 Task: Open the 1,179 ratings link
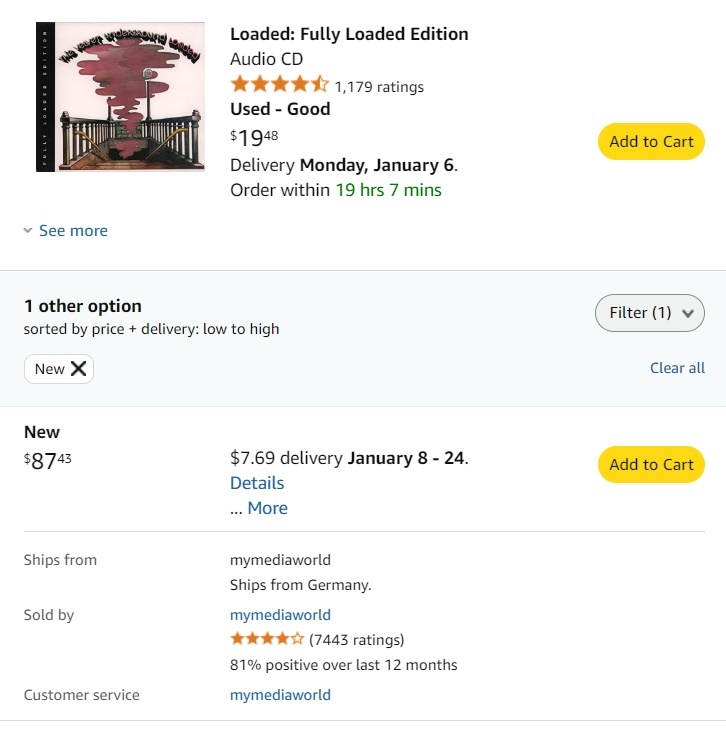coord(379,87)
